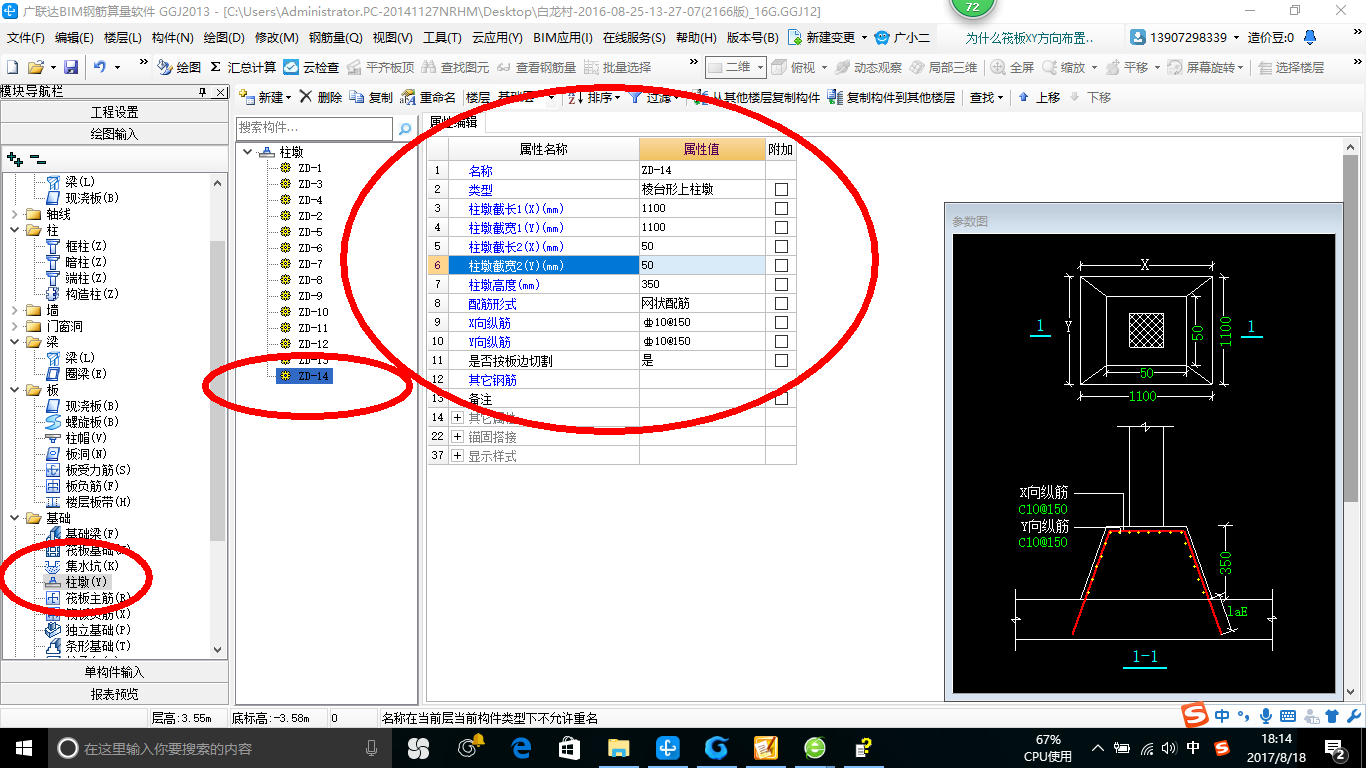Expand the 锚固搭接 property group

click(x=458, y=437)
